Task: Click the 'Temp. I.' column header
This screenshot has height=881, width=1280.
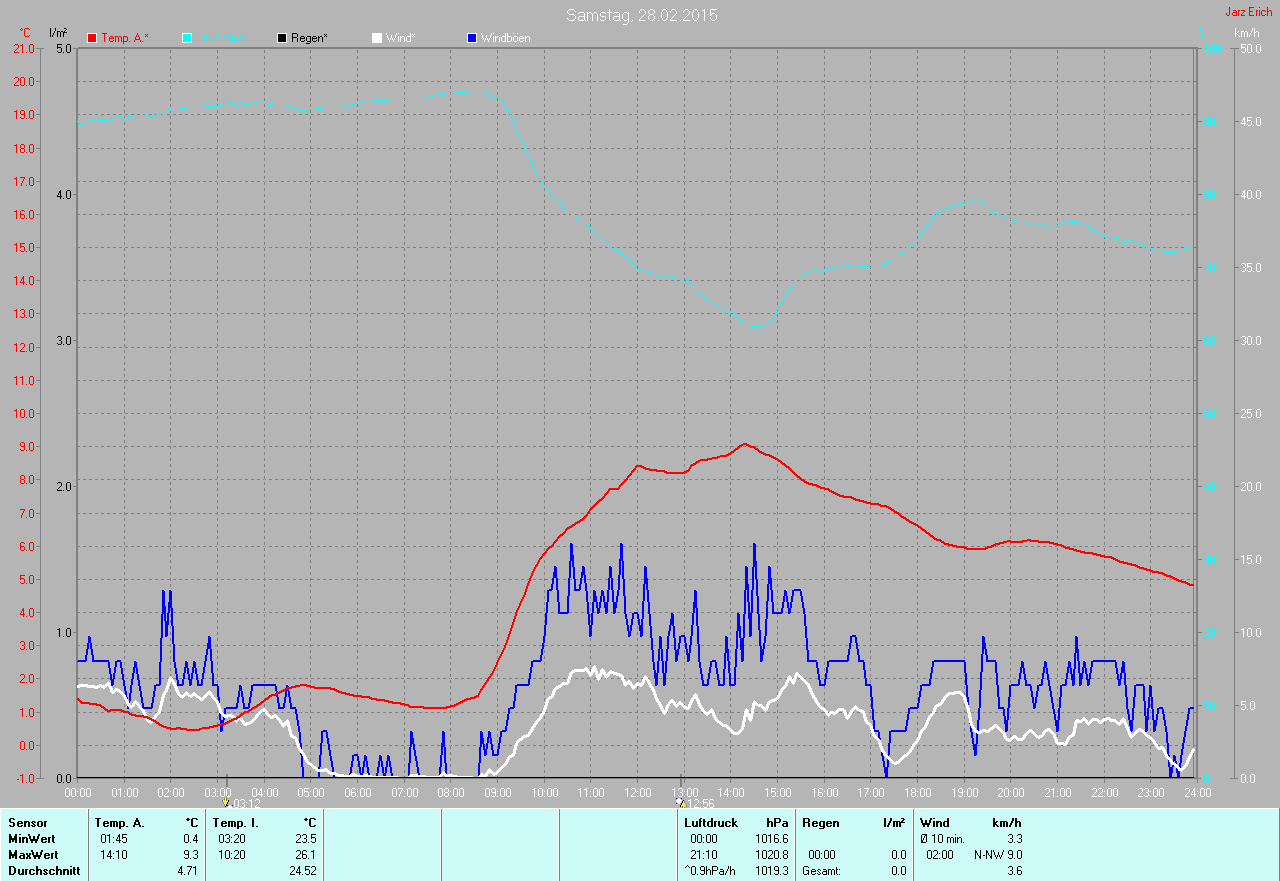Action: [x=236, y=823]
